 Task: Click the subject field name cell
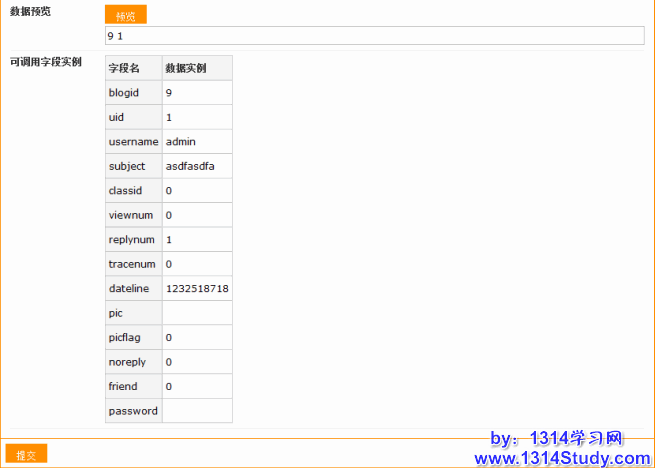[133, 166]
